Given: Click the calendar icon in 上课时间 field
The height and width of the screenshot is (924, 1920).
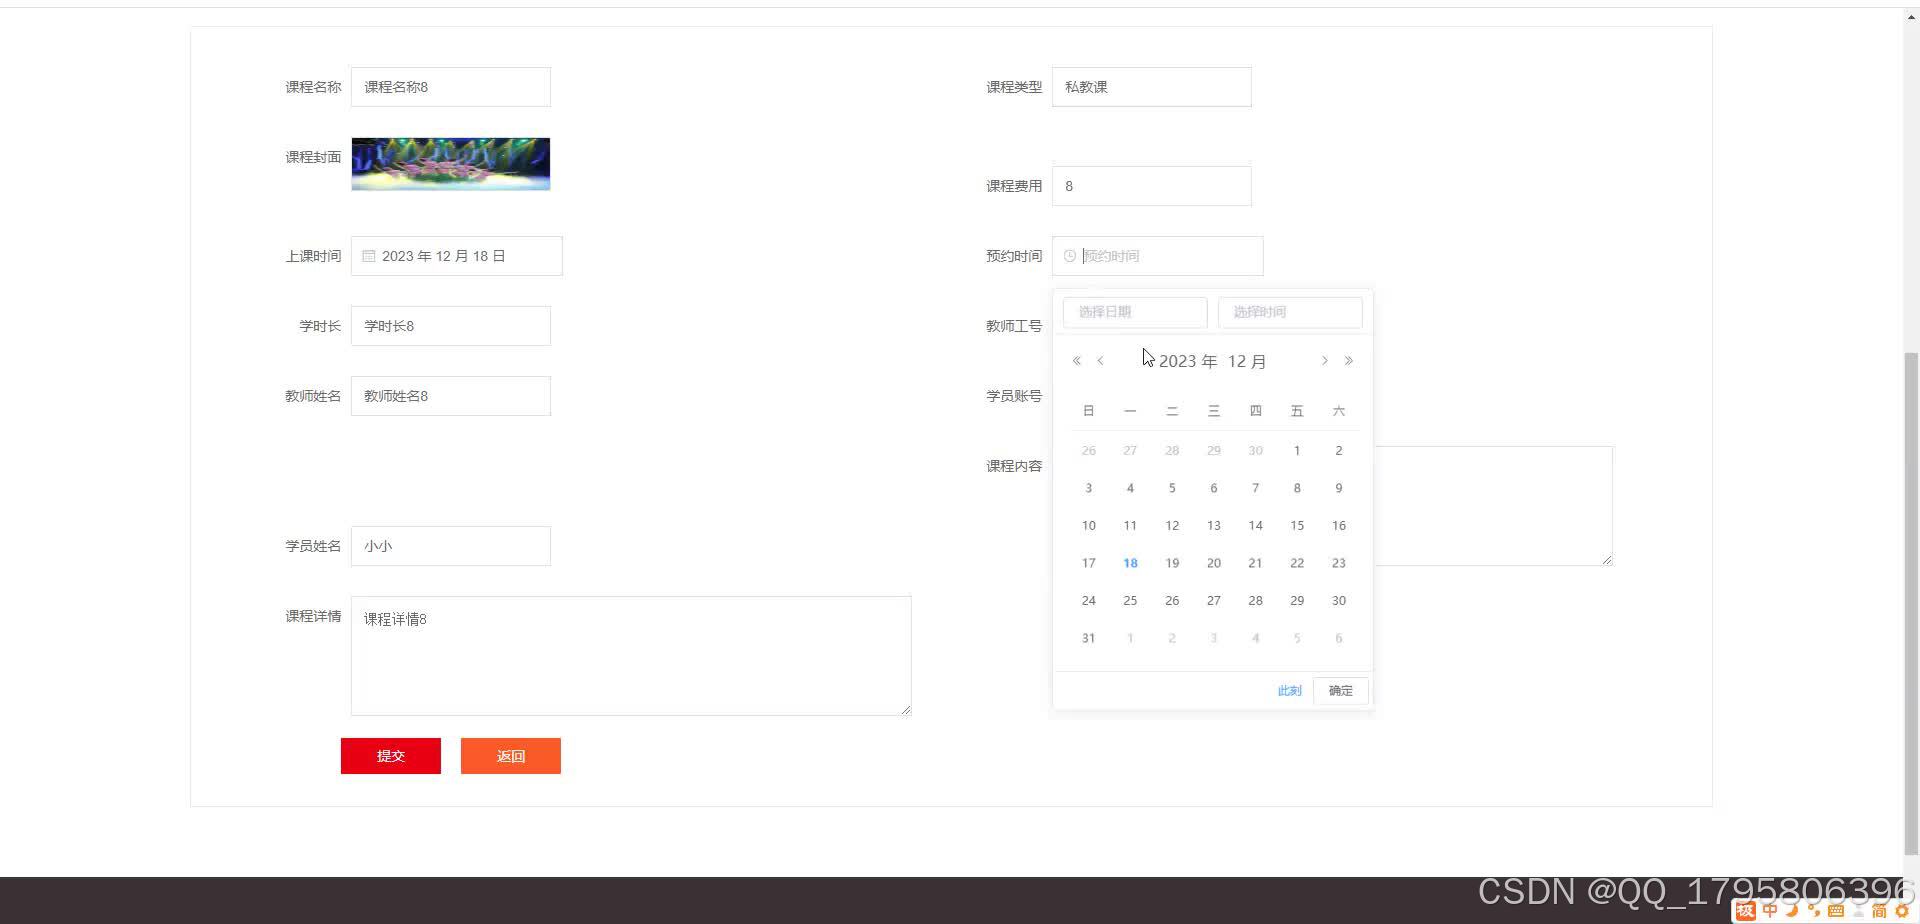Looking at the screenshot, I should point(369,256).
